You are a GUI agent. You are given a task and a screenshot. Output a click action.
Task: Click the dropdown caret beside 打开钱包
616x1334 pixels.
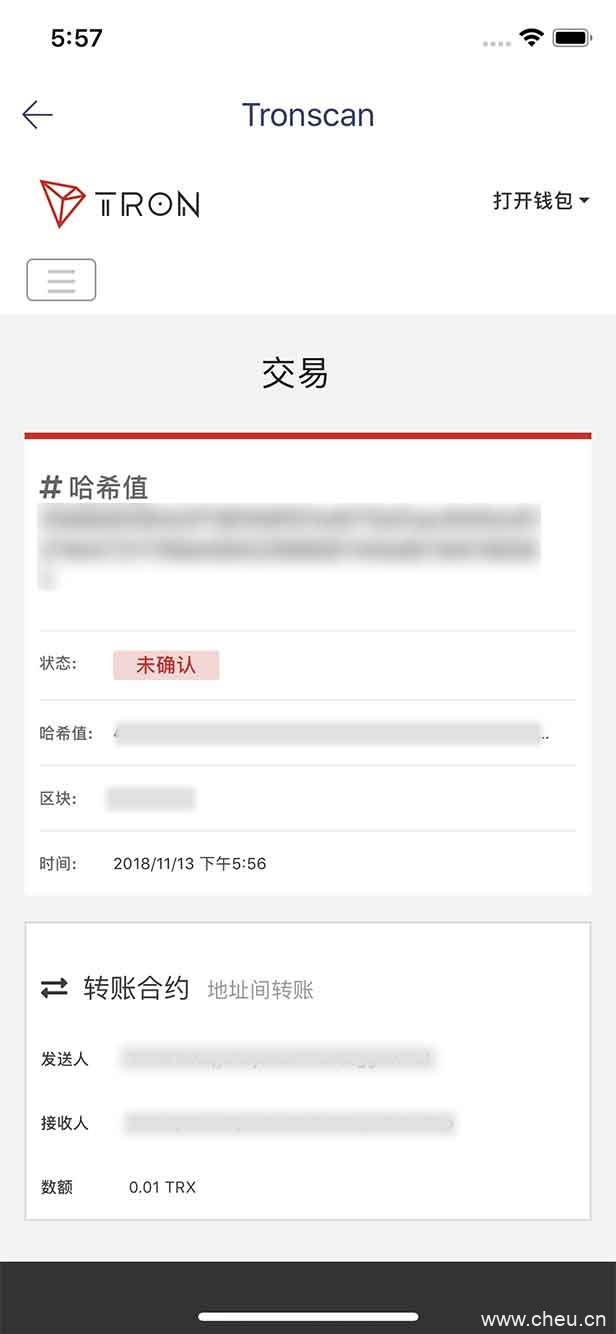point(584,201)
